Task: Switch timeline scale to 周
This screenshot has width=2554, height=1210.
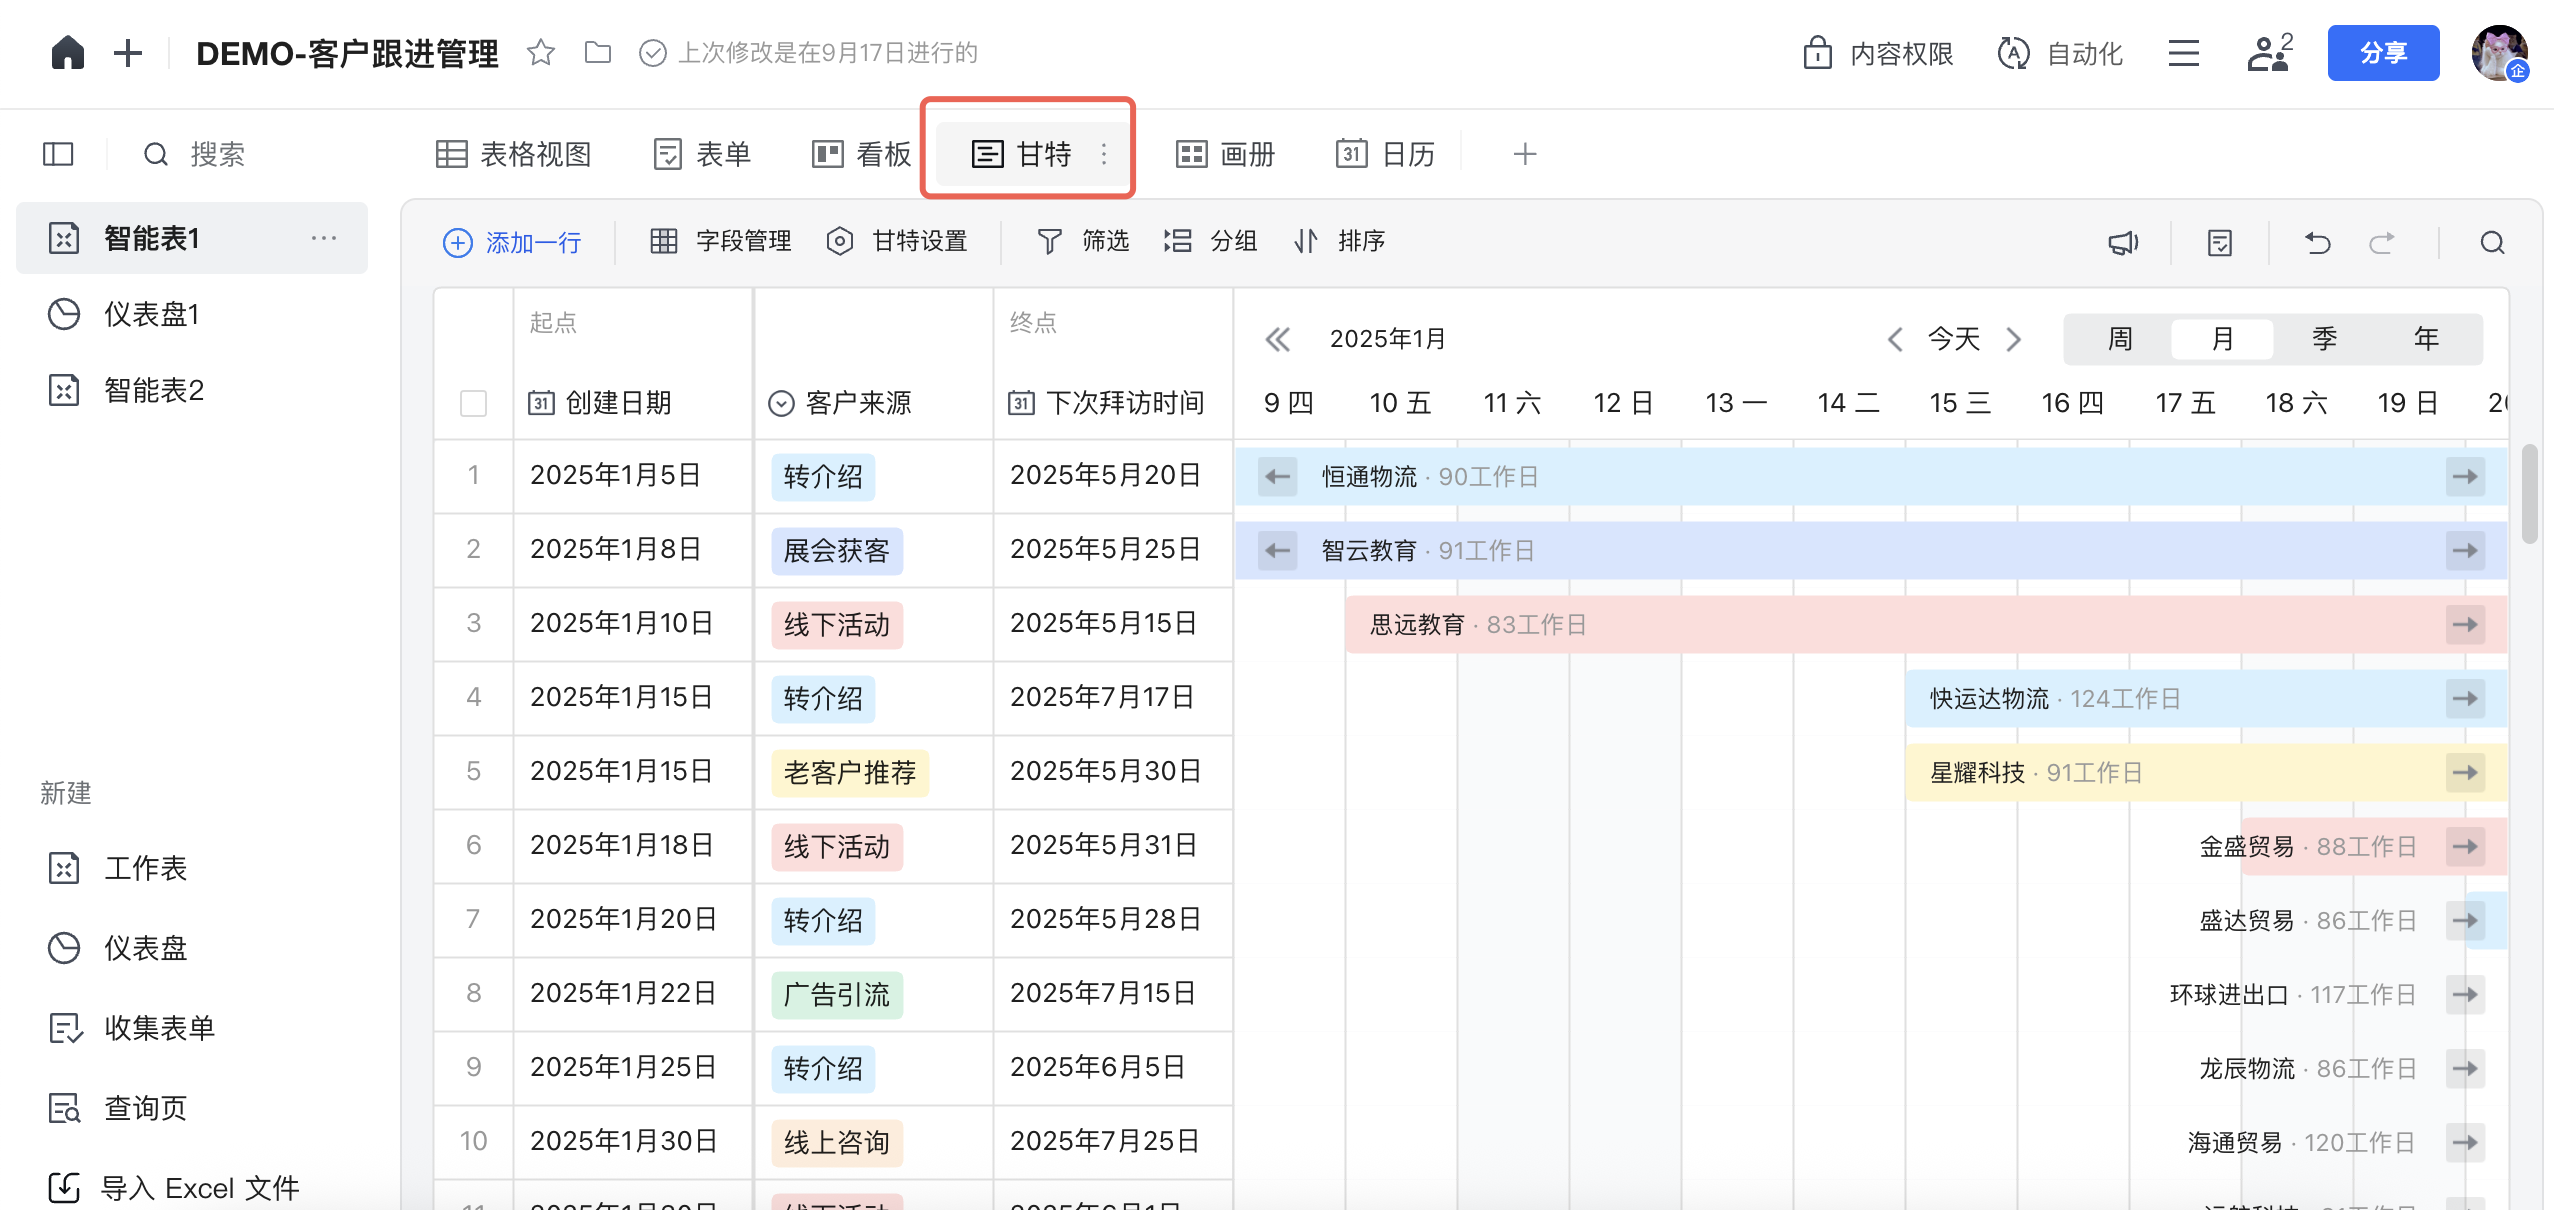Action: (2119, 339)
